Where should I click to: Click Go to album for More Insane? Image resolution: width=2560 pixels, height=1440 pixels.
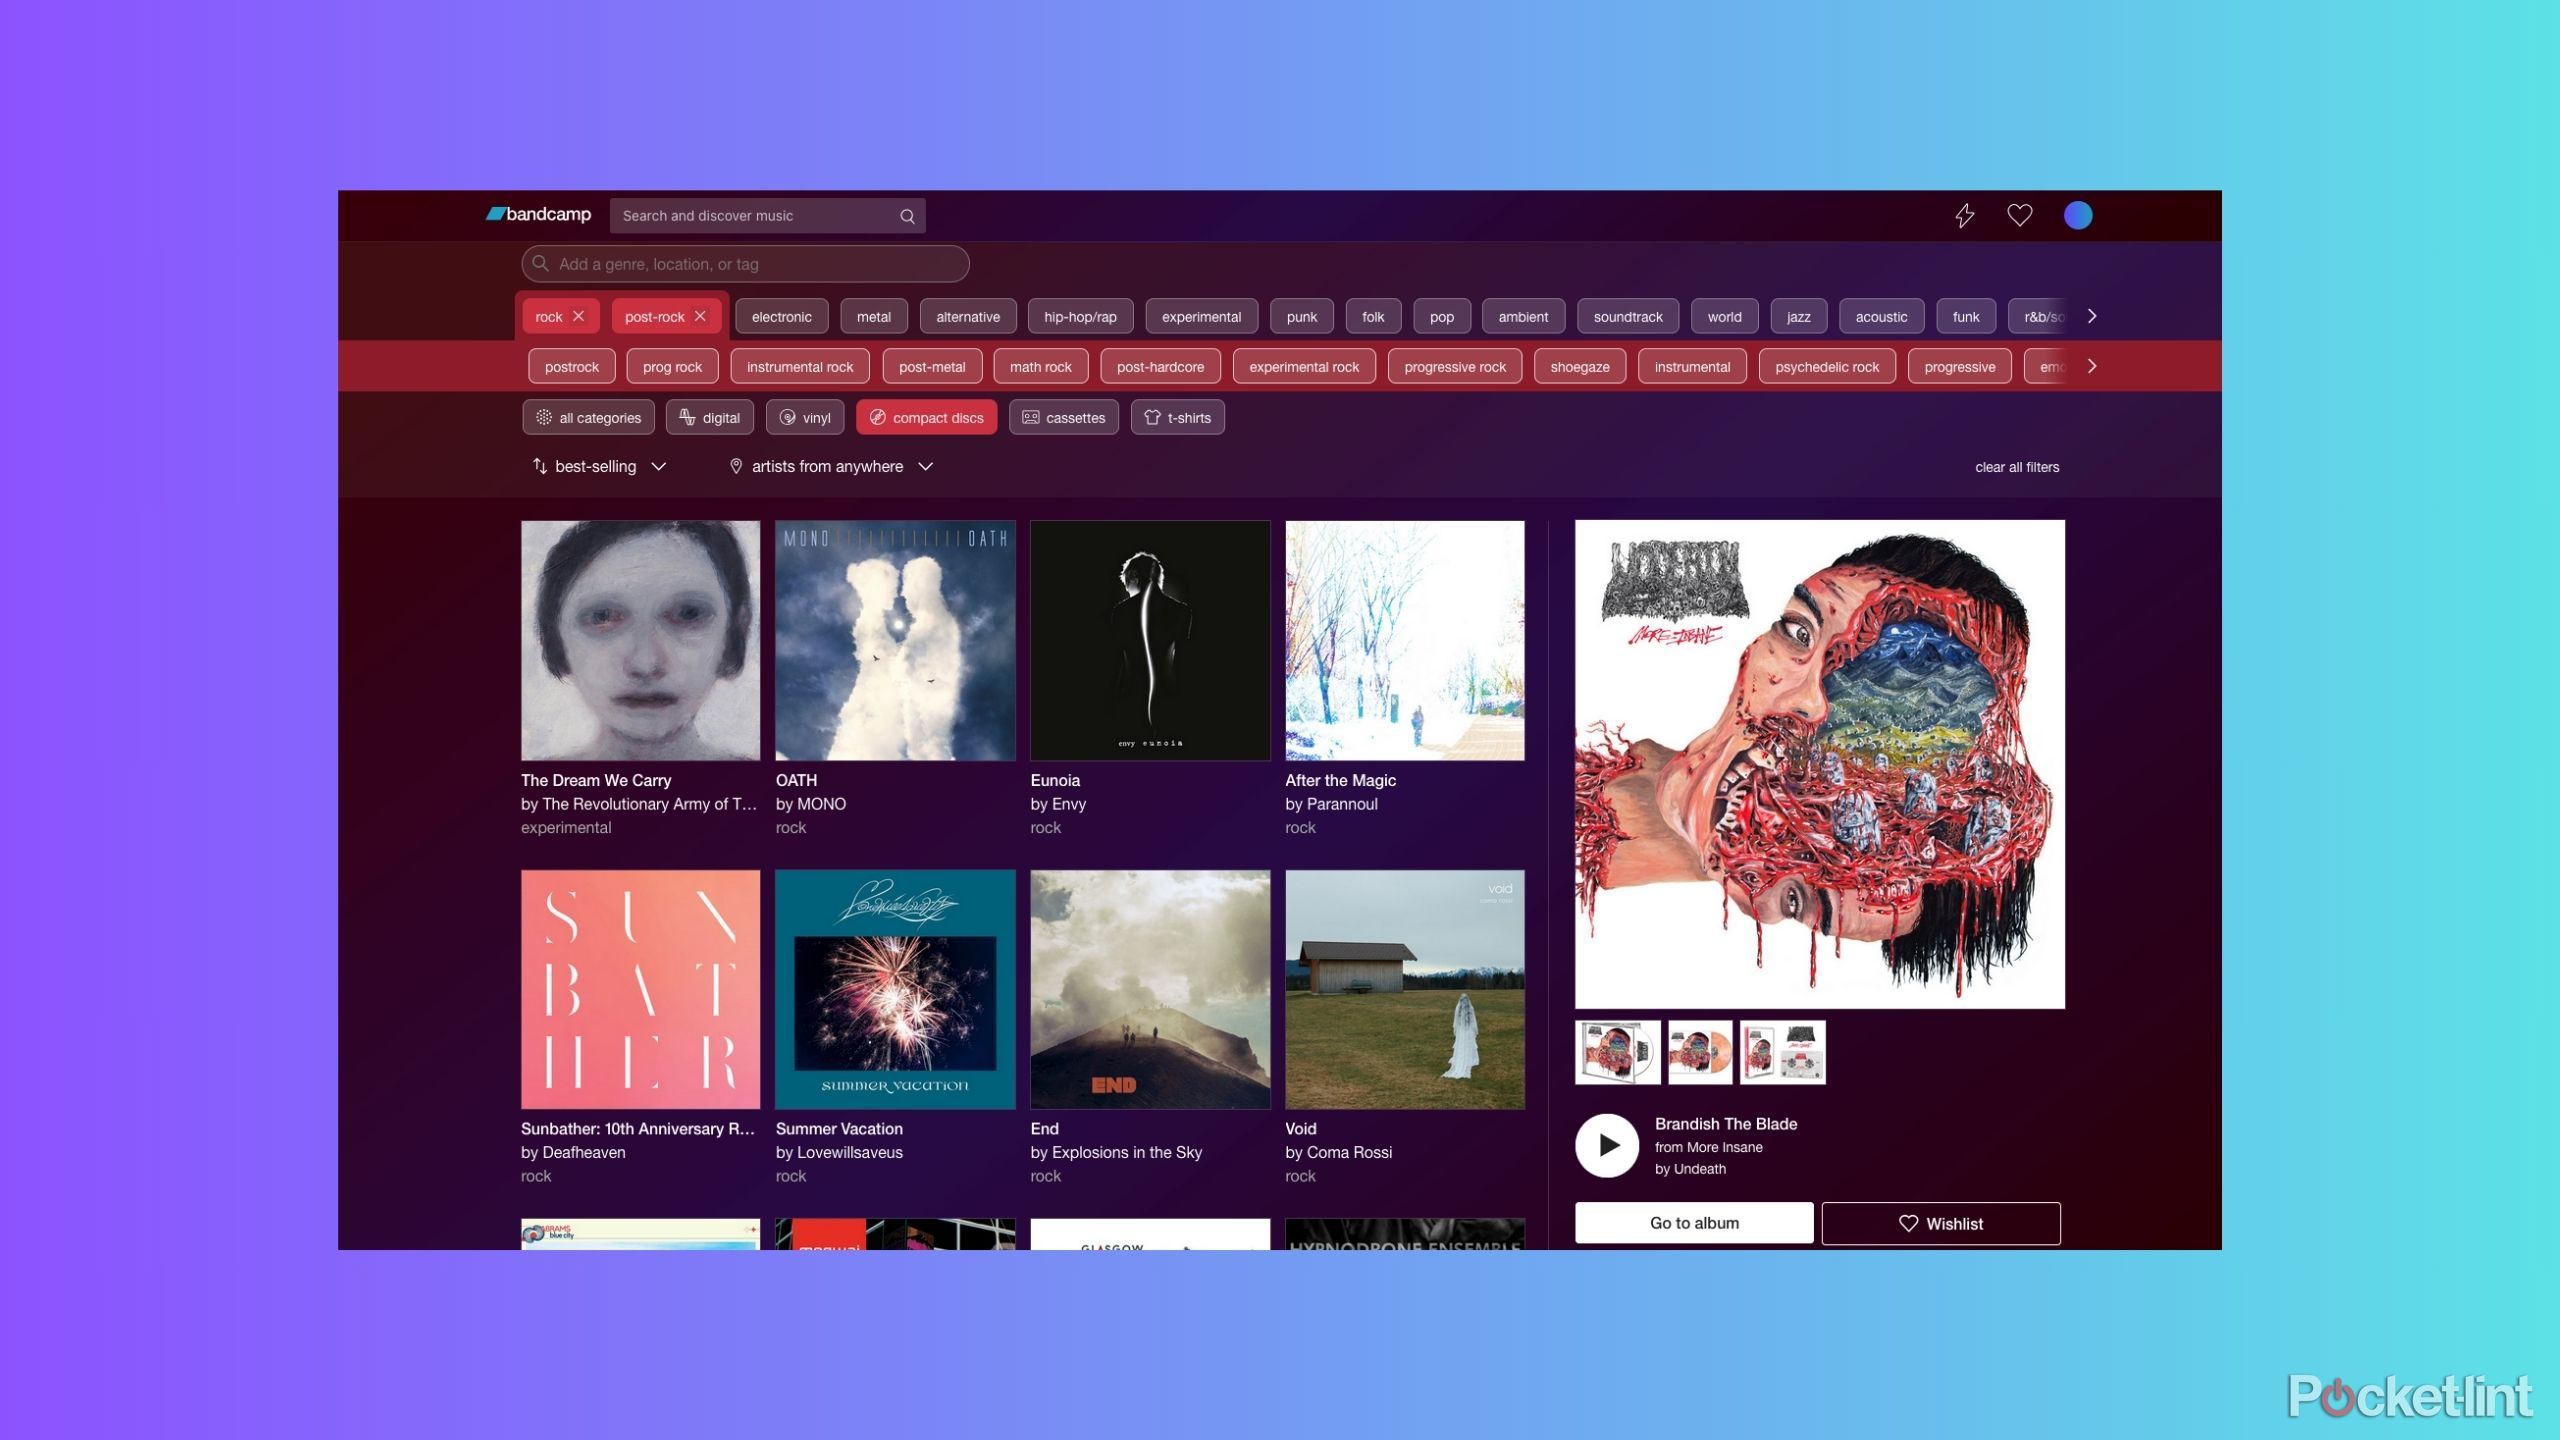(x=1693, y=1222)
